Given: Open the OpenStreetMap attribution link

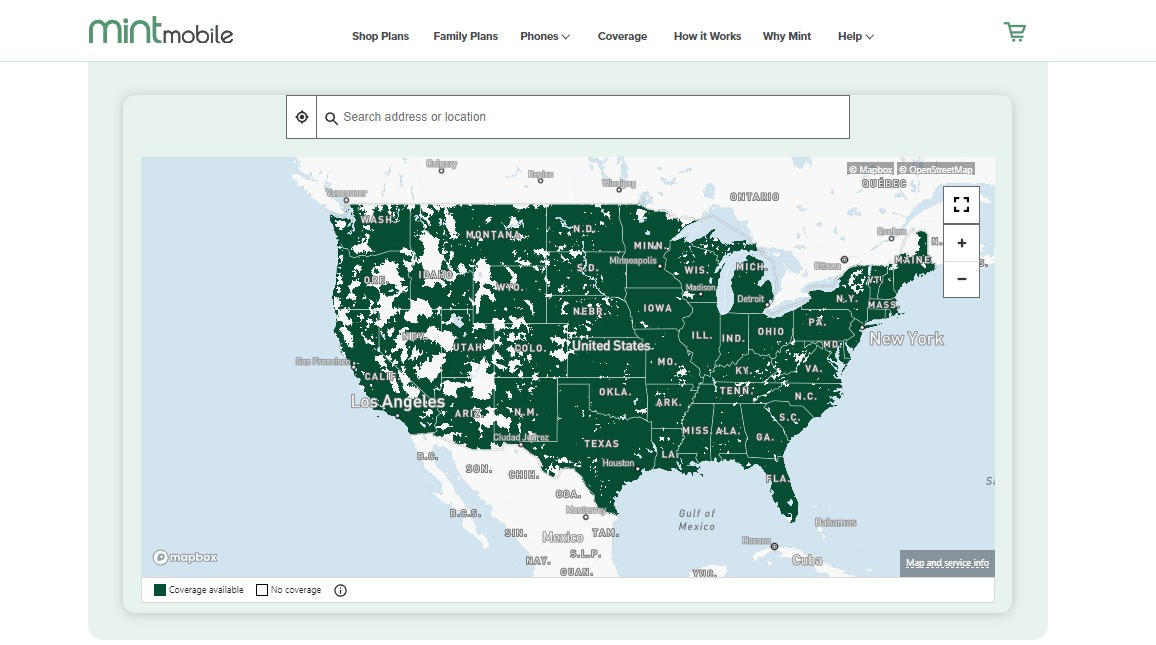Looking at the screenshot, I should [936, 170].
